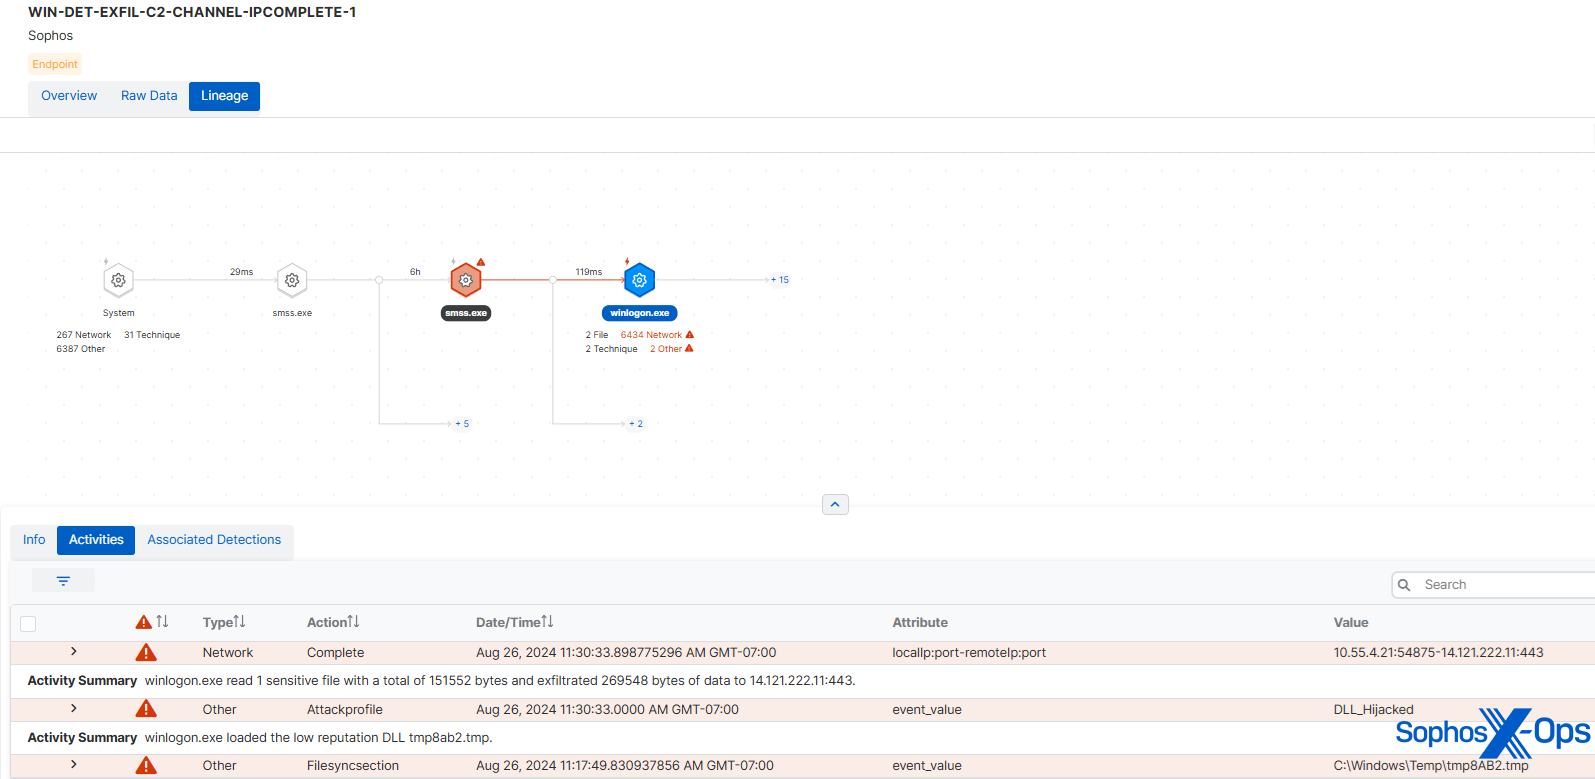Click the 6387 Other count under System
The width and height of the screenshot is (1595, 779).
81,349
